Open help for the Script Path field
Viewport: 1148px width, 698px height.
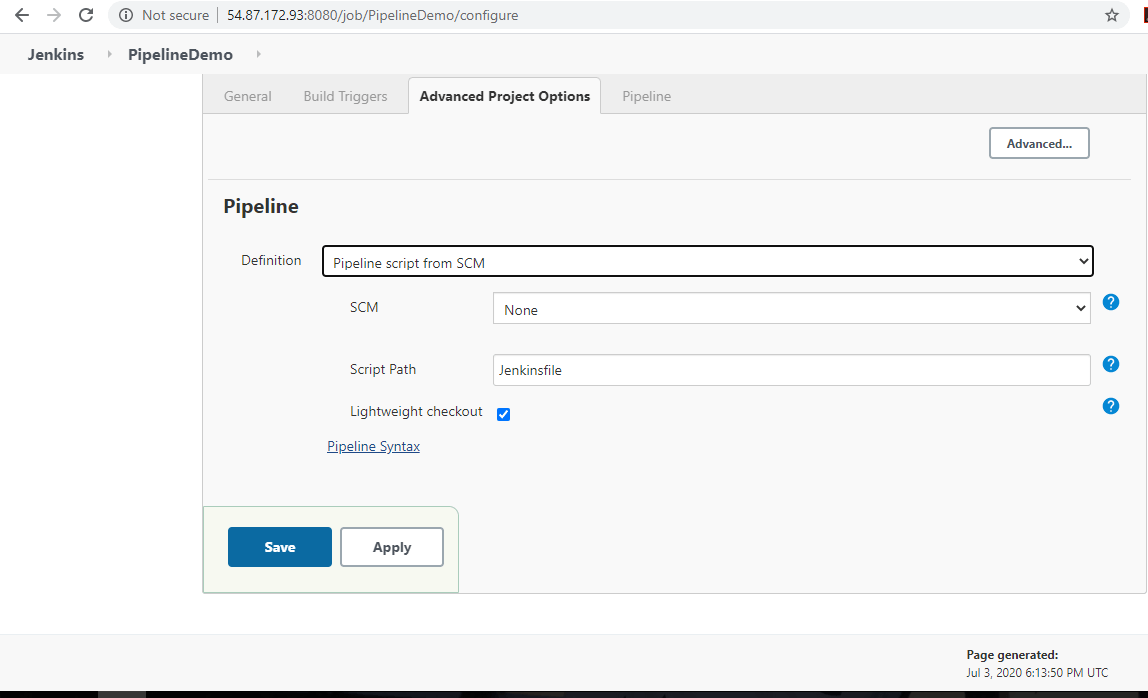[1111, 364]
